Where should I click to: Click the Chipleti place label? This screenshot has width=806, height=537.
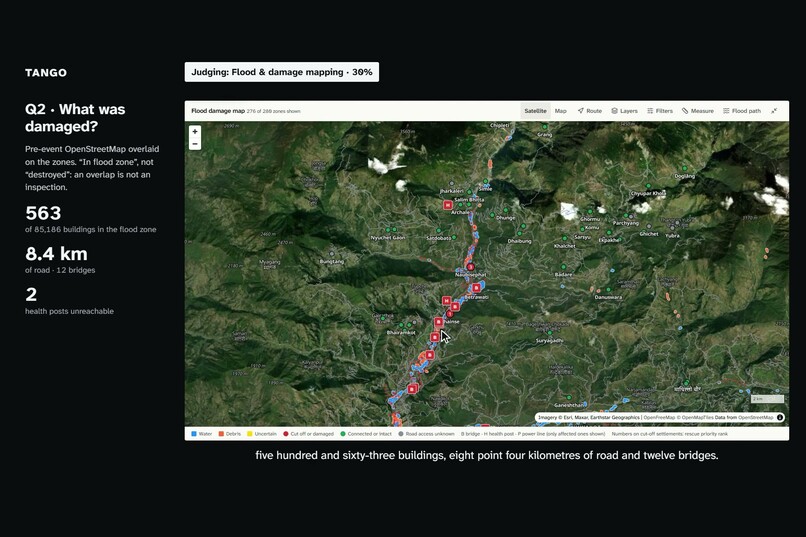[500, 125]
